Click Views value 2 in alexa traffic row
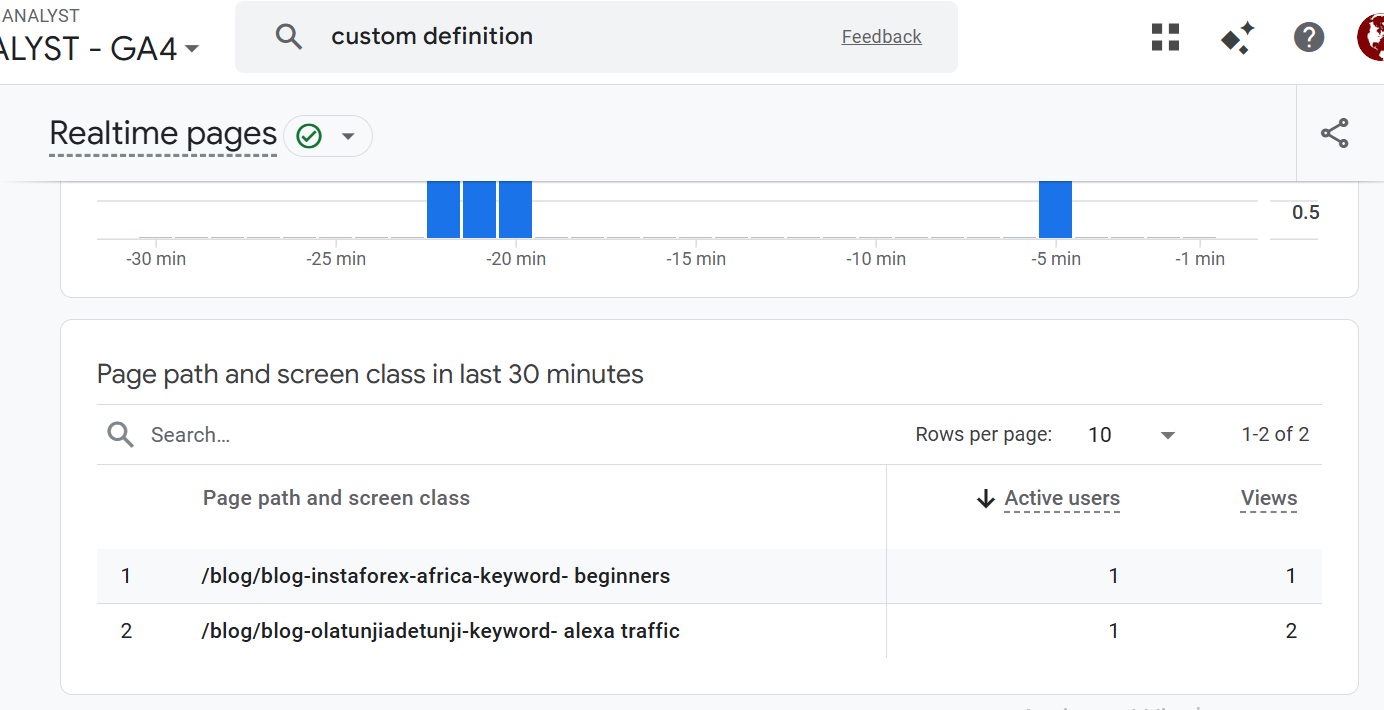Image resolution: width=1384 pixels, height=710 pixels. (1291, 631)
